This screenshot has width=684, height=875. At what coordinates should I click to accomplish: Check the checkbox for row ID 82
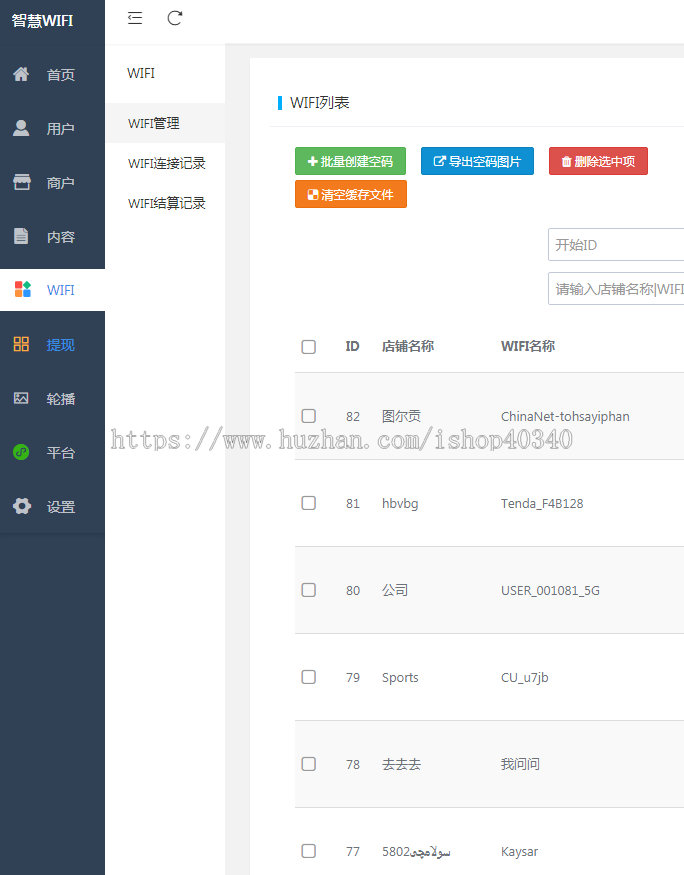pos(309,416)
